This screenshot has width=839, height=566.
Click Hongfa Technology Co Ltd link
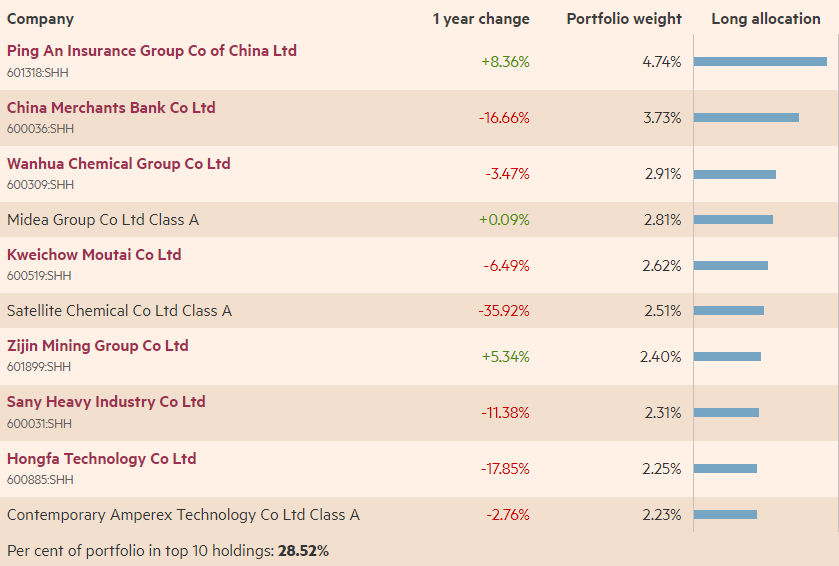[101, 459]
